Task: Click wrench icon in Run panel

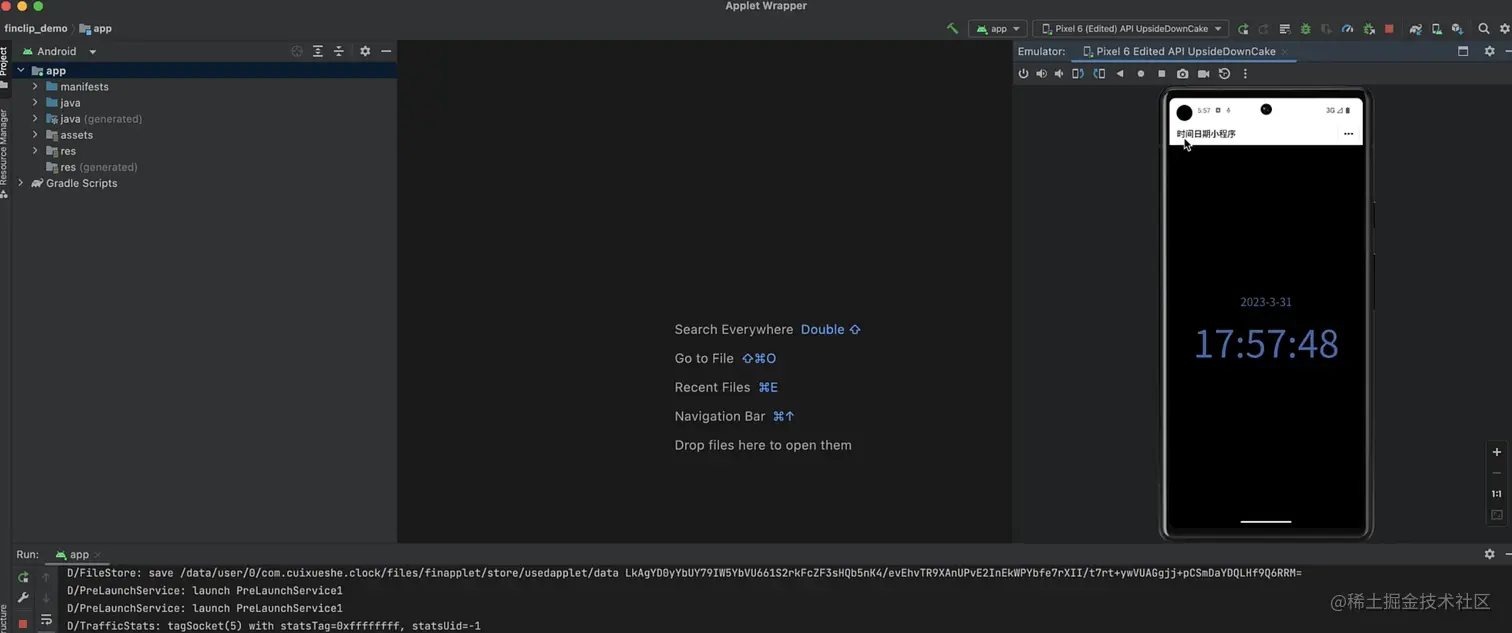Action: (23, 598)
